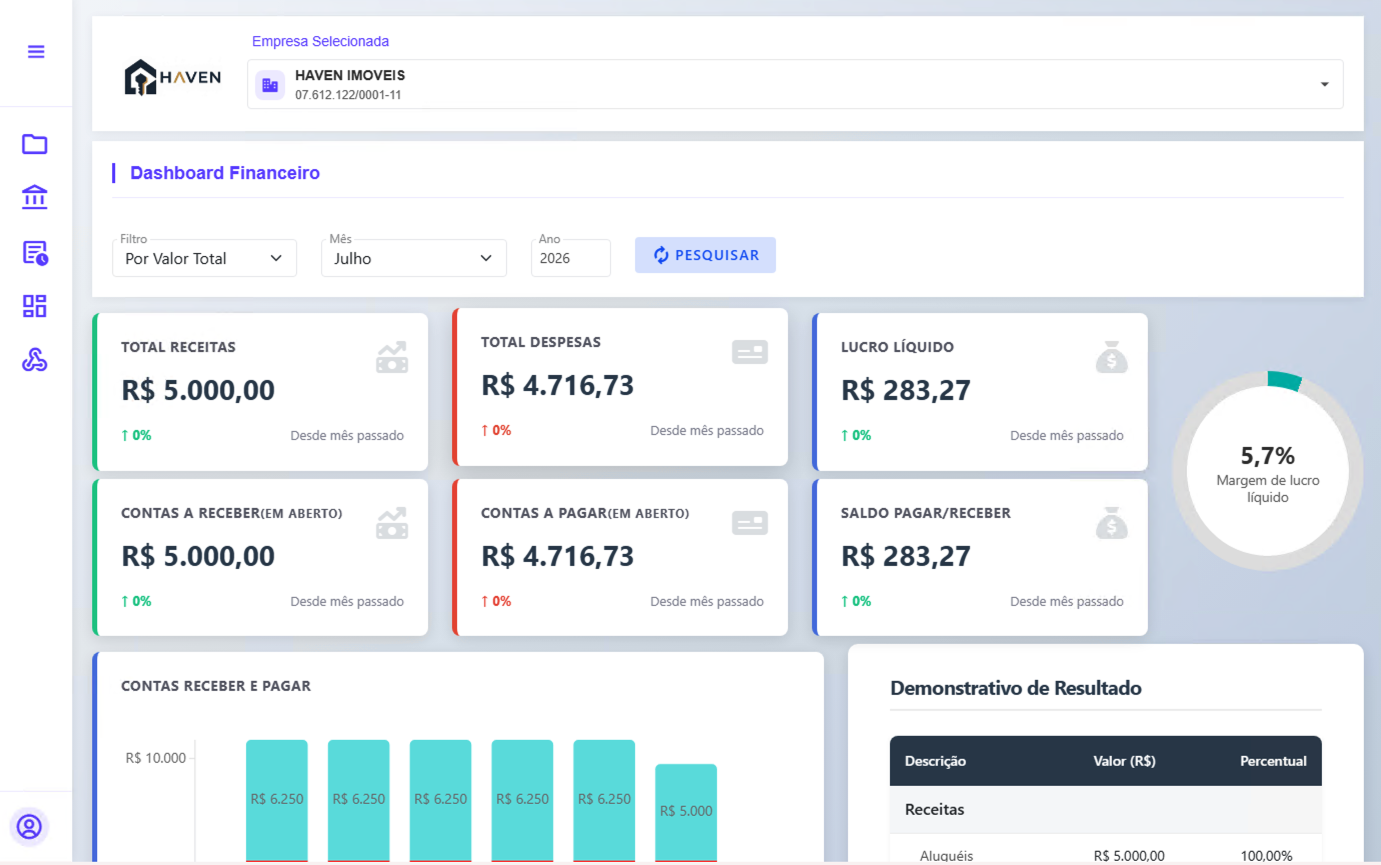Screen dimensions: 1381x865
Task: Click the money bag icon in Lucro Líquido card
Action: (1111, 357)
